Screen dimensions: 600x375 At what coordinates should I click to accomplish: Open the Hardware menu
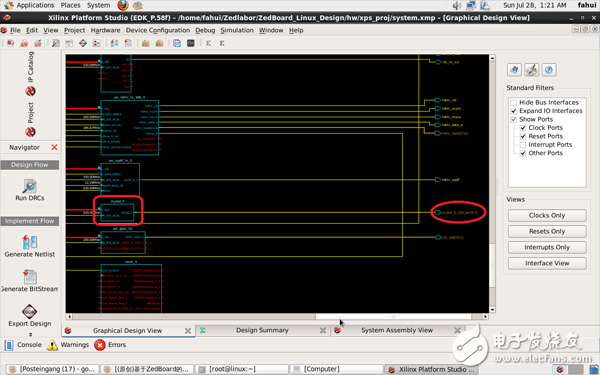105,30
